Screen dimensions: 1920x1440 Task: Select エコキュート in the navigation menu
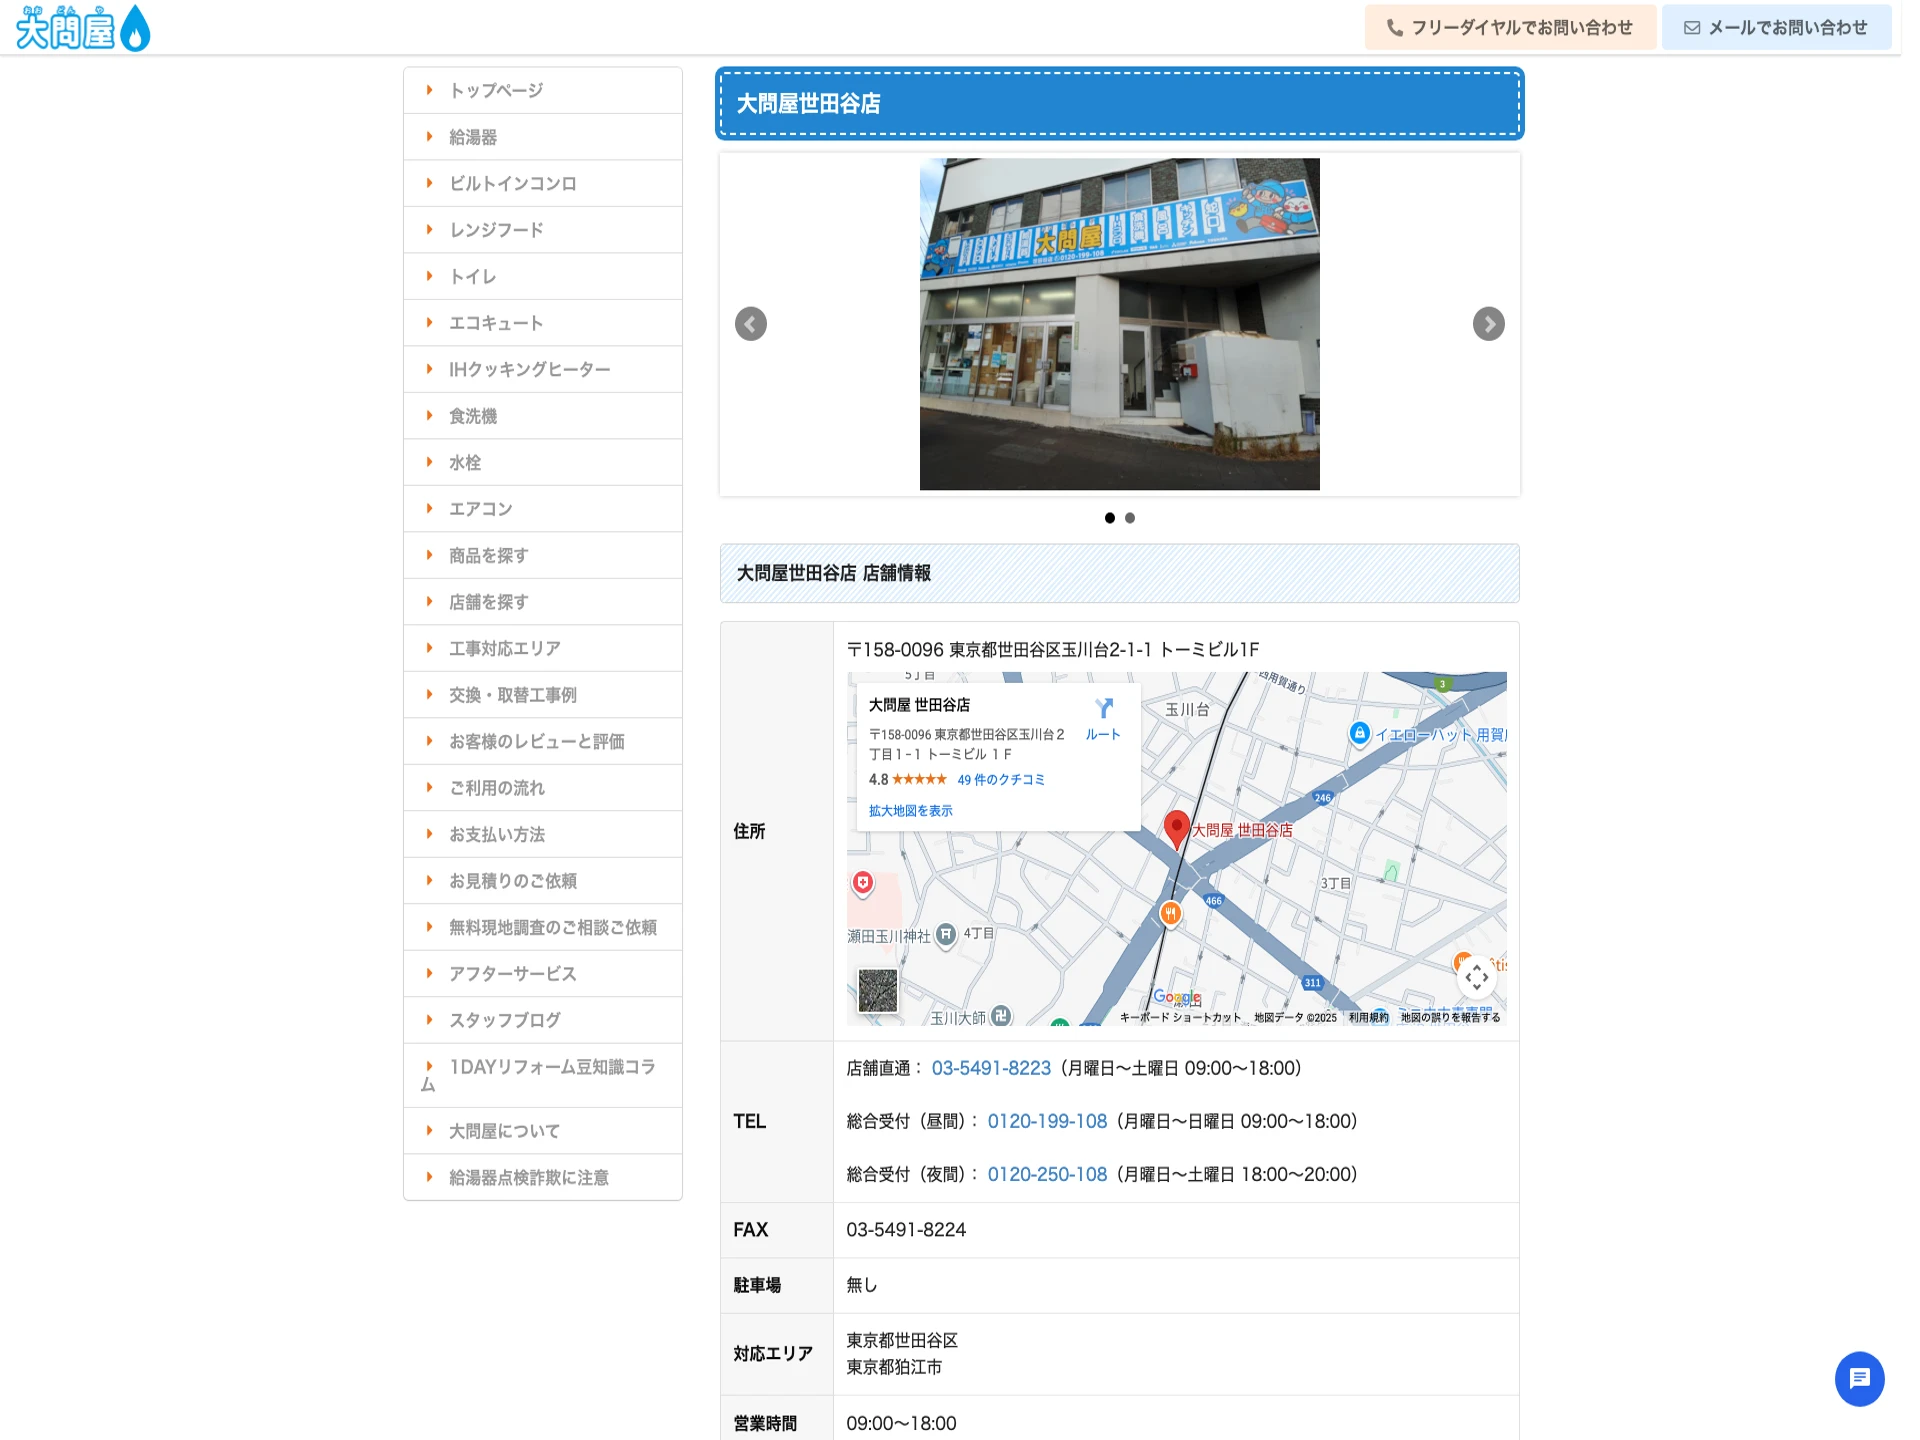(496, 322)
